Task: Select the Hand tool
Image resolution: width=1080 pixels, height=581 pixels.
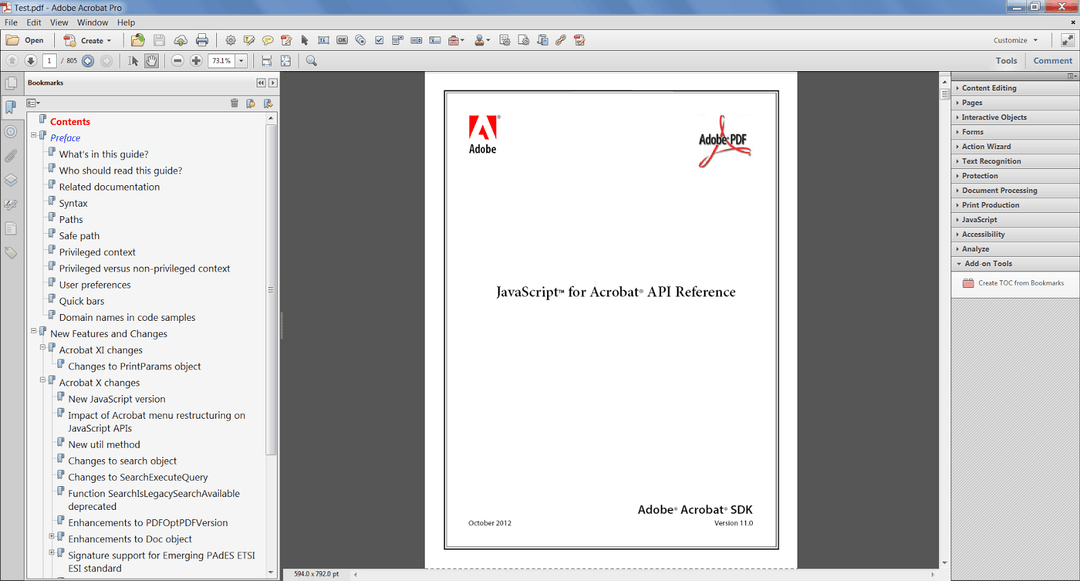Action: click(151, 60)
